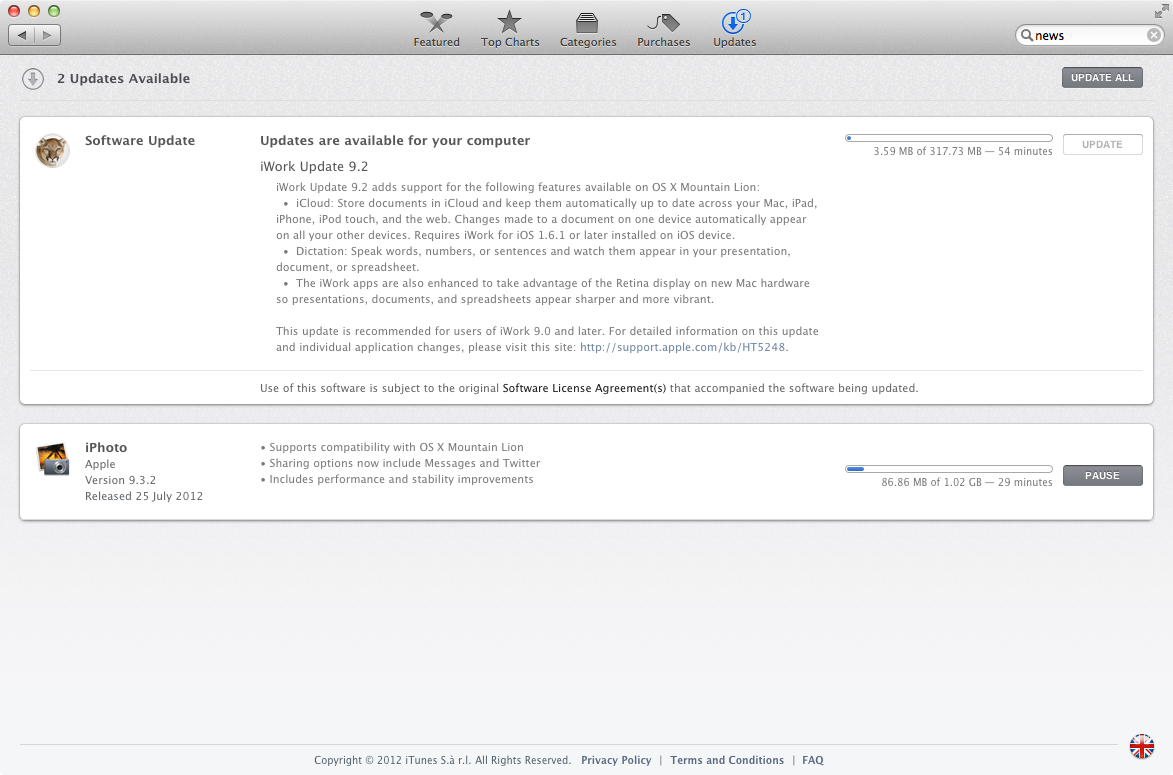Zoom the App Store window
Image resolution: width=1173 pixels, height=775 pixels.
click(x=54, y=11)
